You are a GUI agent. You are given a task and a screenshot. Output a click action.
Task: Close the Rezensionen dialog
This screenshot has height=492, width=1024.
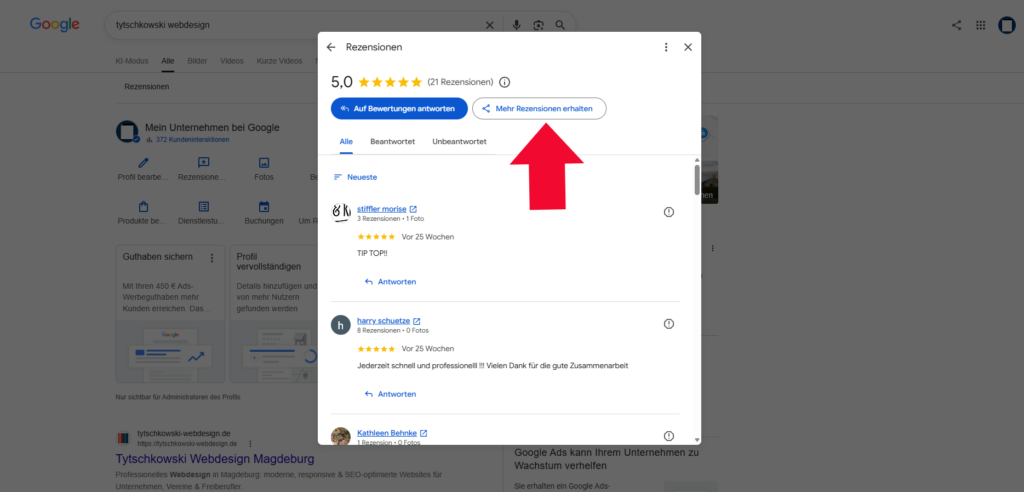(x=688, y=47)
